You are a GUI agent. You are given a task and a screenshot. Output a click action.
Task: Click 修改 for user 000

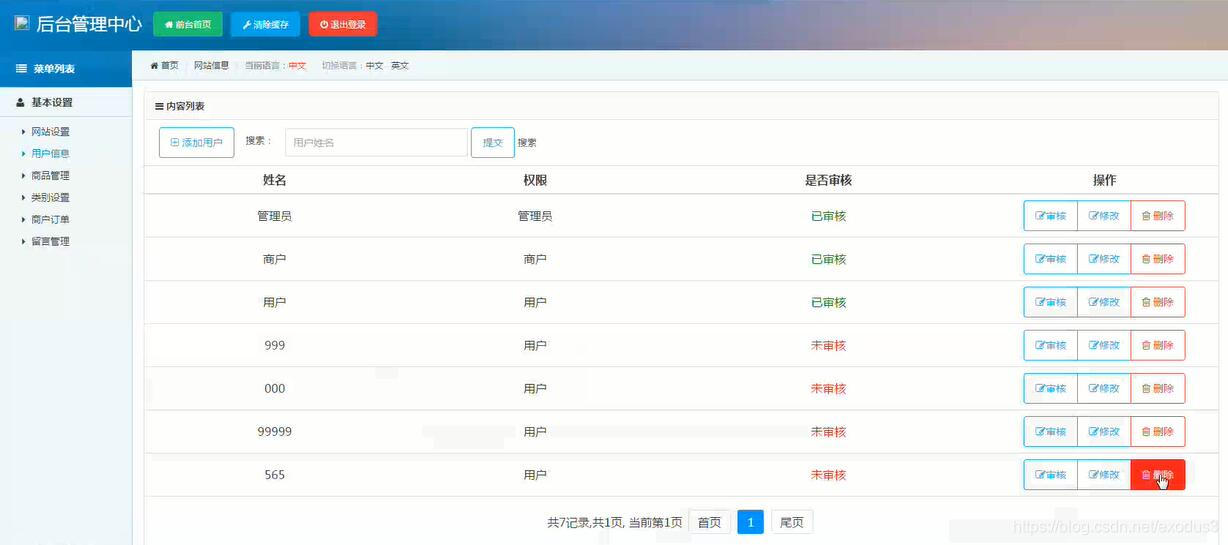pos(1104,388)
